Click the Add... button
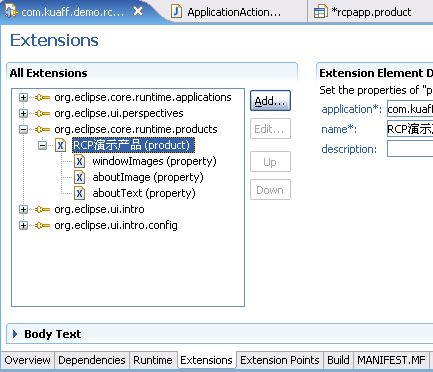 270,101
